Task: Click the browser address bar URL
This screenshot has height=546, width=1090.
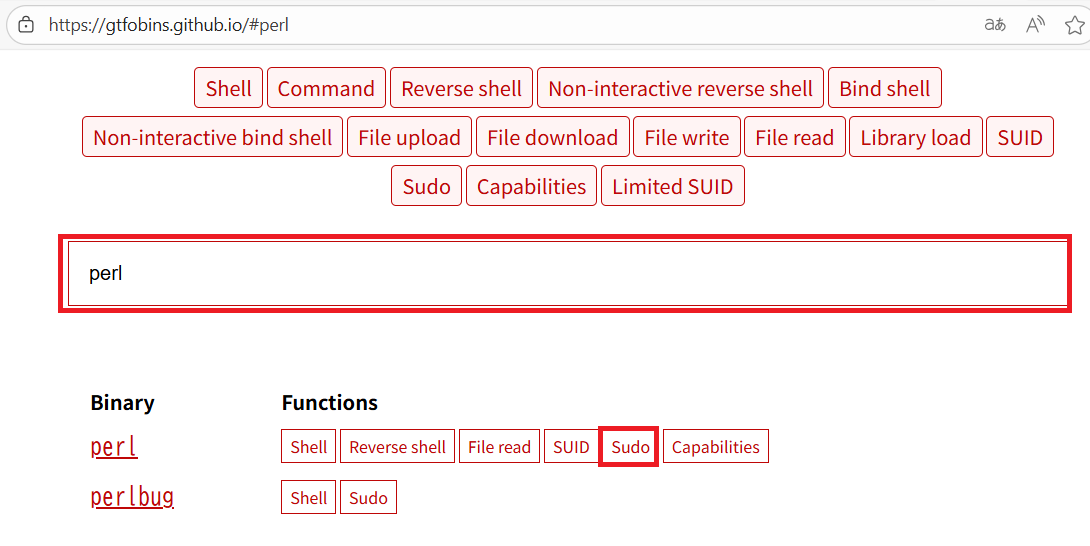Action: pyautogui.click(x=169, y=25)
